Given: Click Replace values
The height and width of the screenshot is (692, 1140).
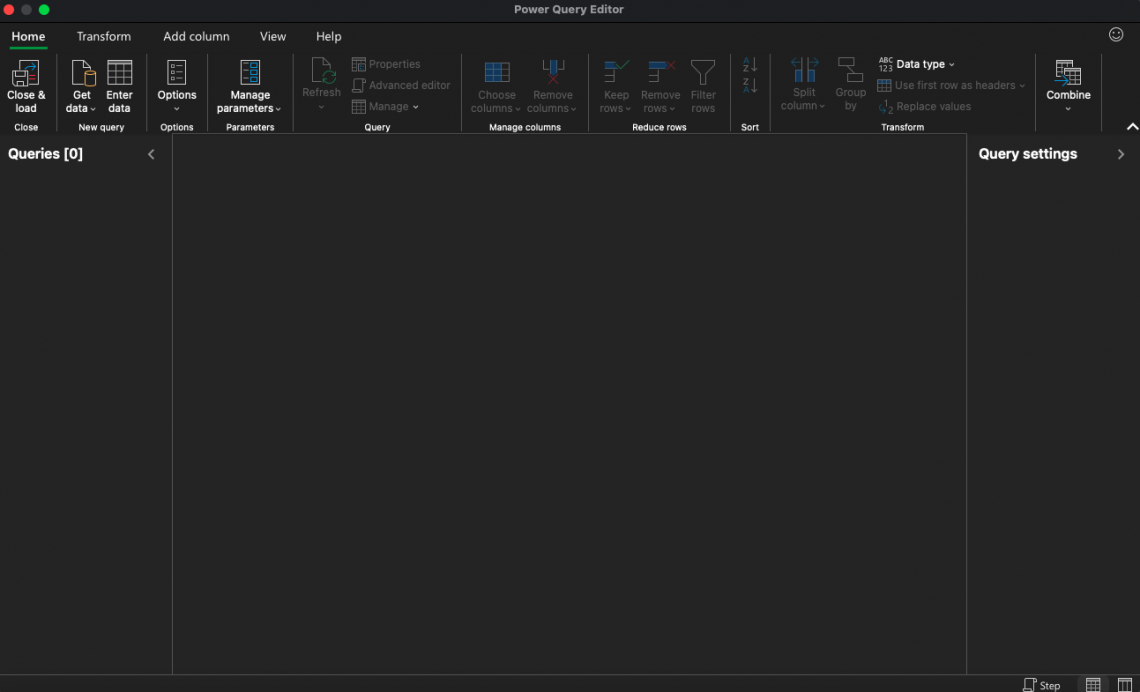Looking at the screenshot, I should coord(925,106).
